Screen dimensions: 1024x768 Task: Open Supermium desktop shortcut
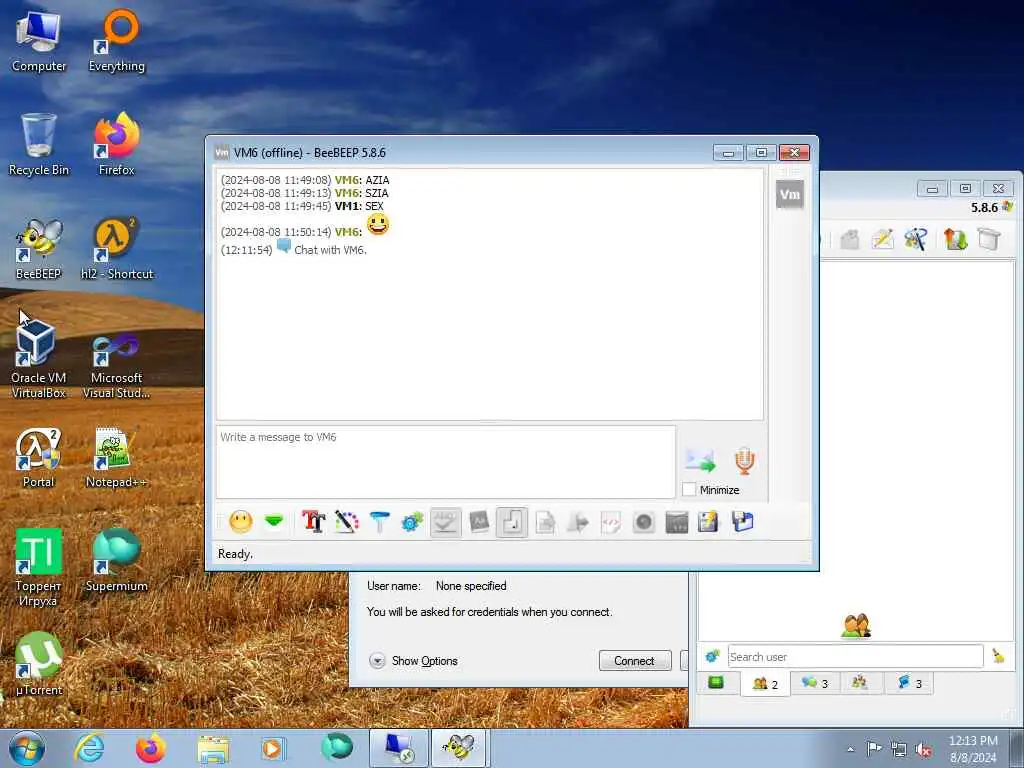[x=117, y=561]
